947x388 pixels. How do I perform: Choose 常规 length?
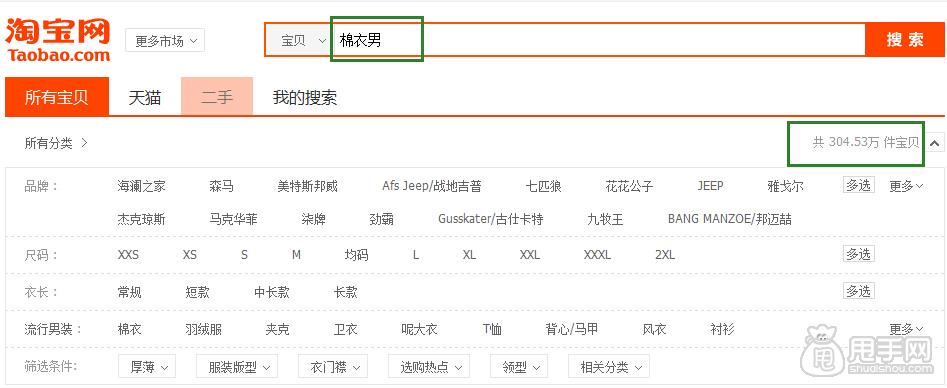click(129, 292)
